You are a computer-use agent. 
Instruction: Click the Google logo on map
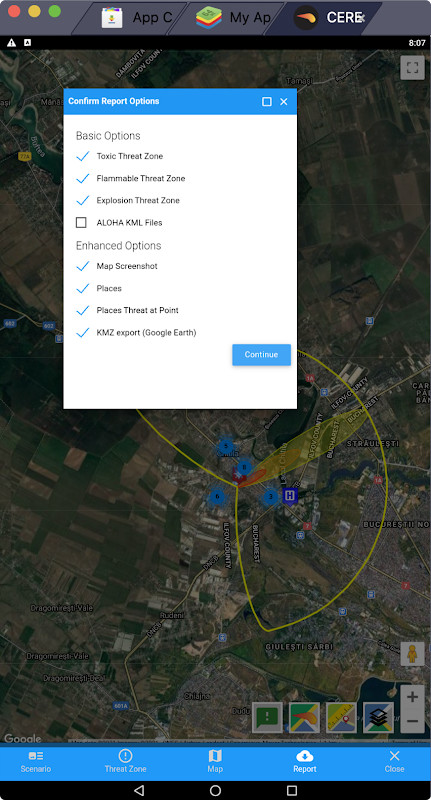coord(22,738)
